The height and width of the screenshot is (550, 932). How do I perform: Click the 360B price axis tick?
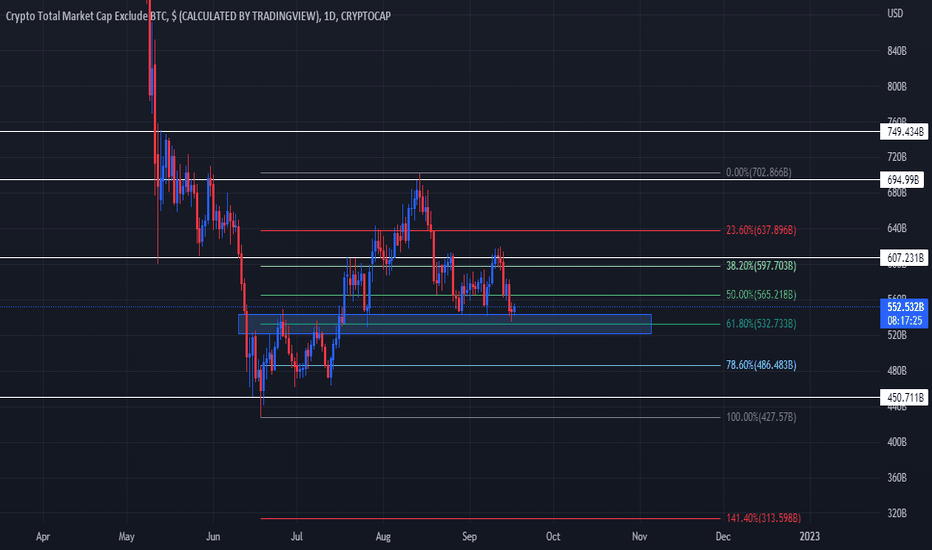pyautogui.click(x=897, y=478)
